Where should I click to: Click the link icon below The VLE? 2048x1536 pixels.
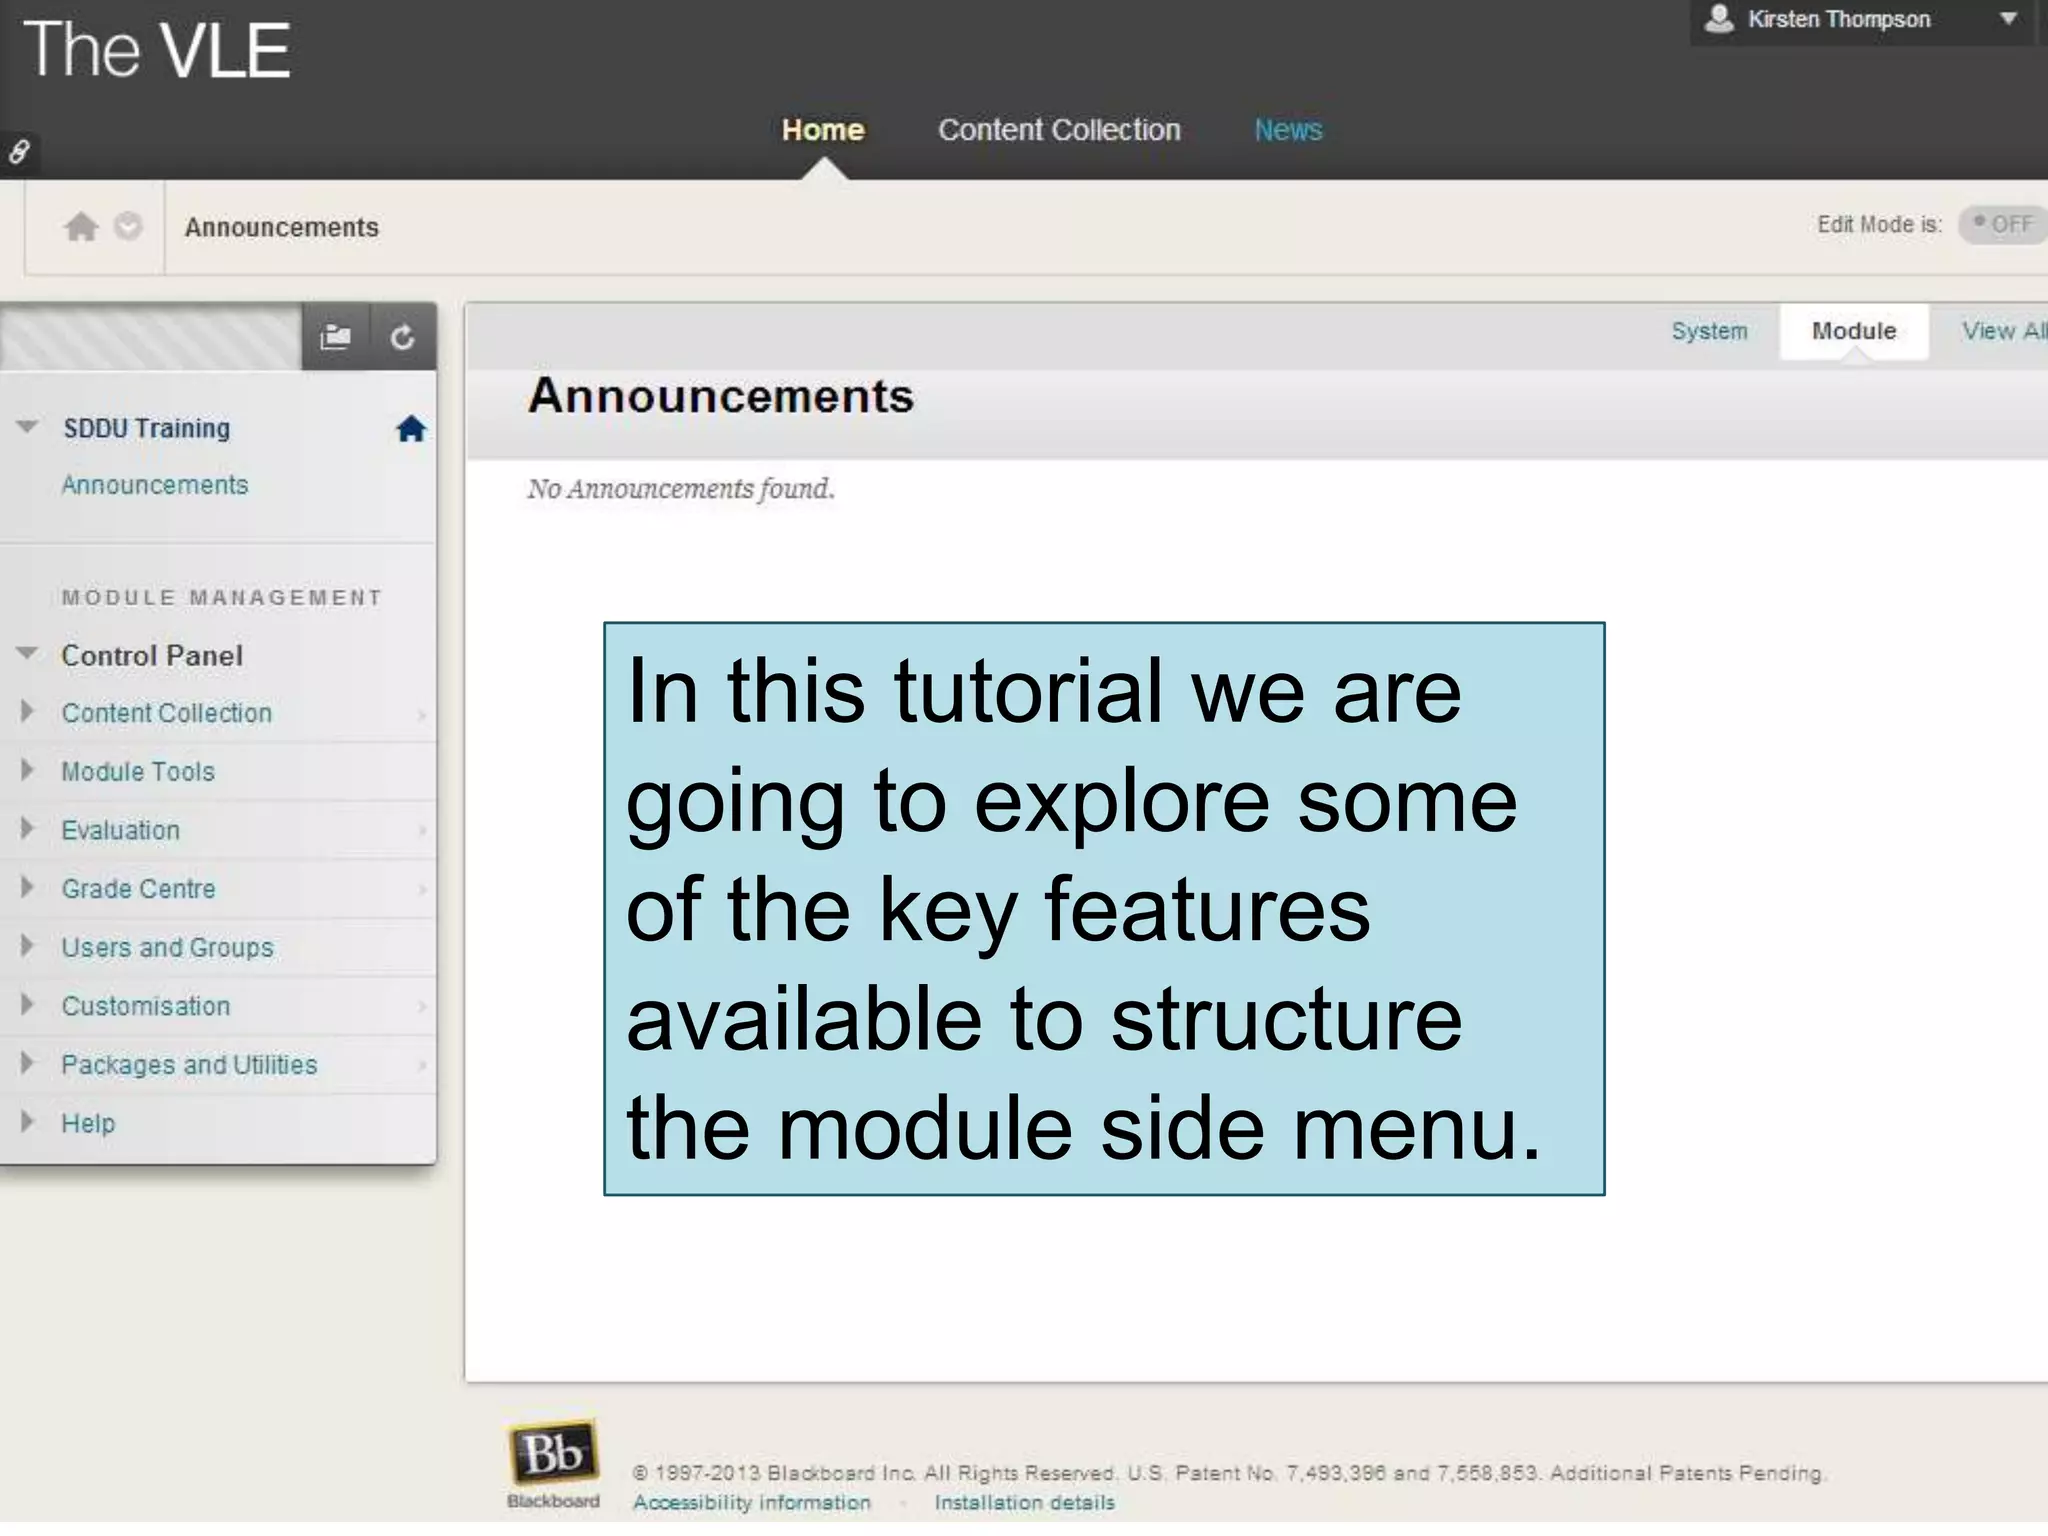click(x=19, y=152)
